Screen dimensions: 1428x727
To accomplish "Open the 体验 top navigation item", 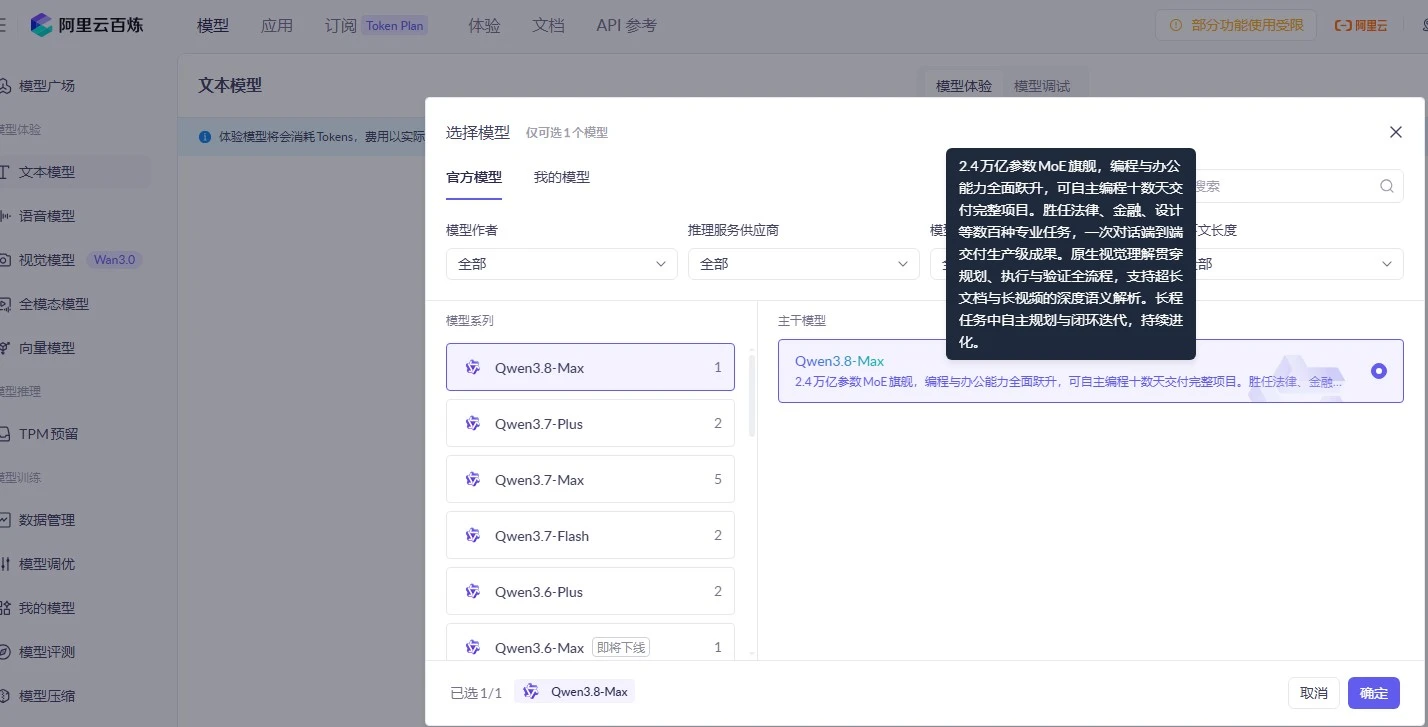I will click(484, 26).
